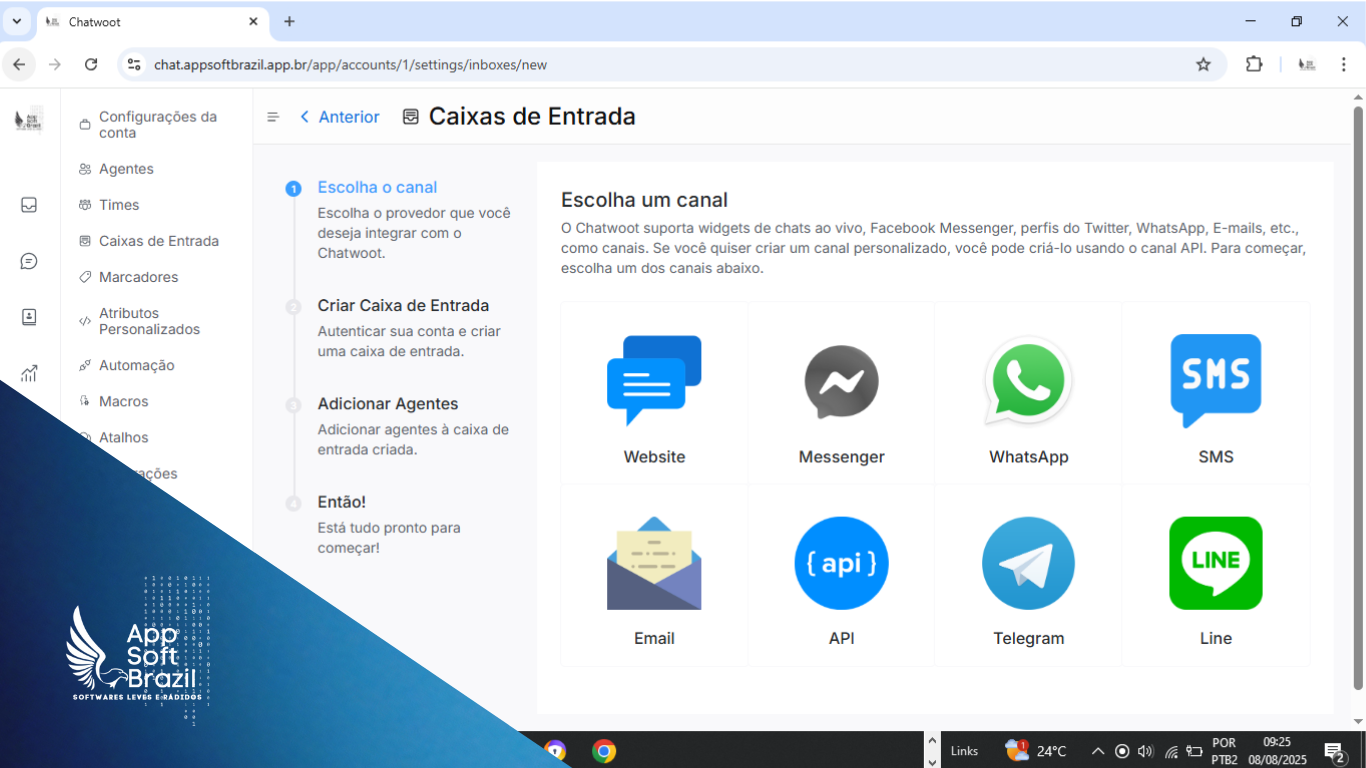Open the browser tab search dropdown
The width and height of the screenshot is (1366, 768).
click(x=16, y=21)
